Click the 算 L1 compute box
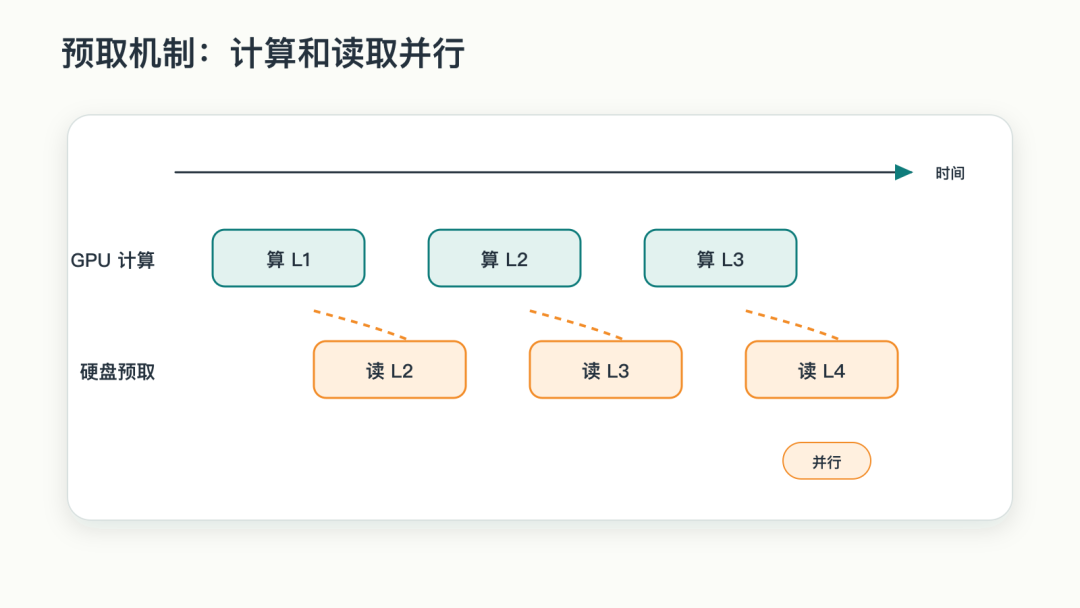1080x608 pixels. click(x=288, y=258)
